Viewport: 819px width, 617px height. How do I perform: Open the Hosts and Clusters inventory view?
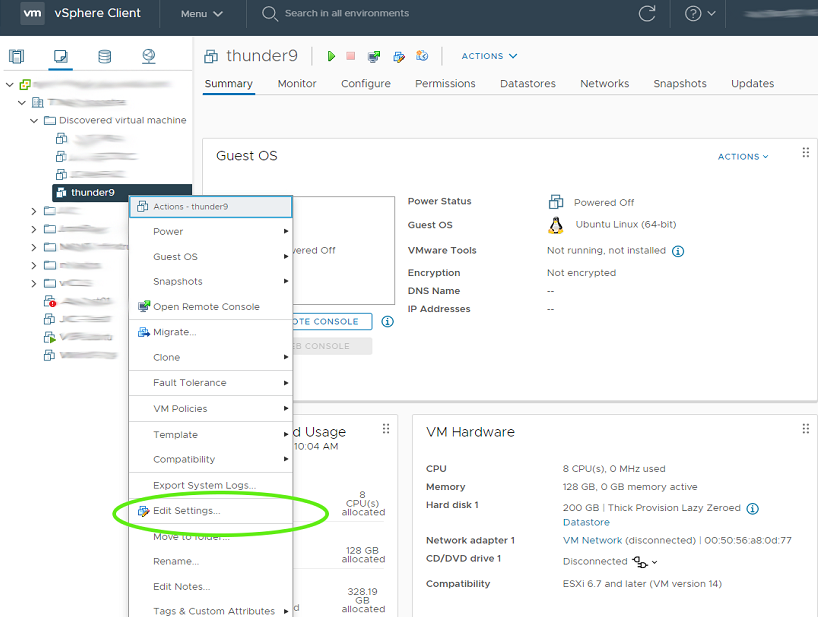(x=17, y=56)
